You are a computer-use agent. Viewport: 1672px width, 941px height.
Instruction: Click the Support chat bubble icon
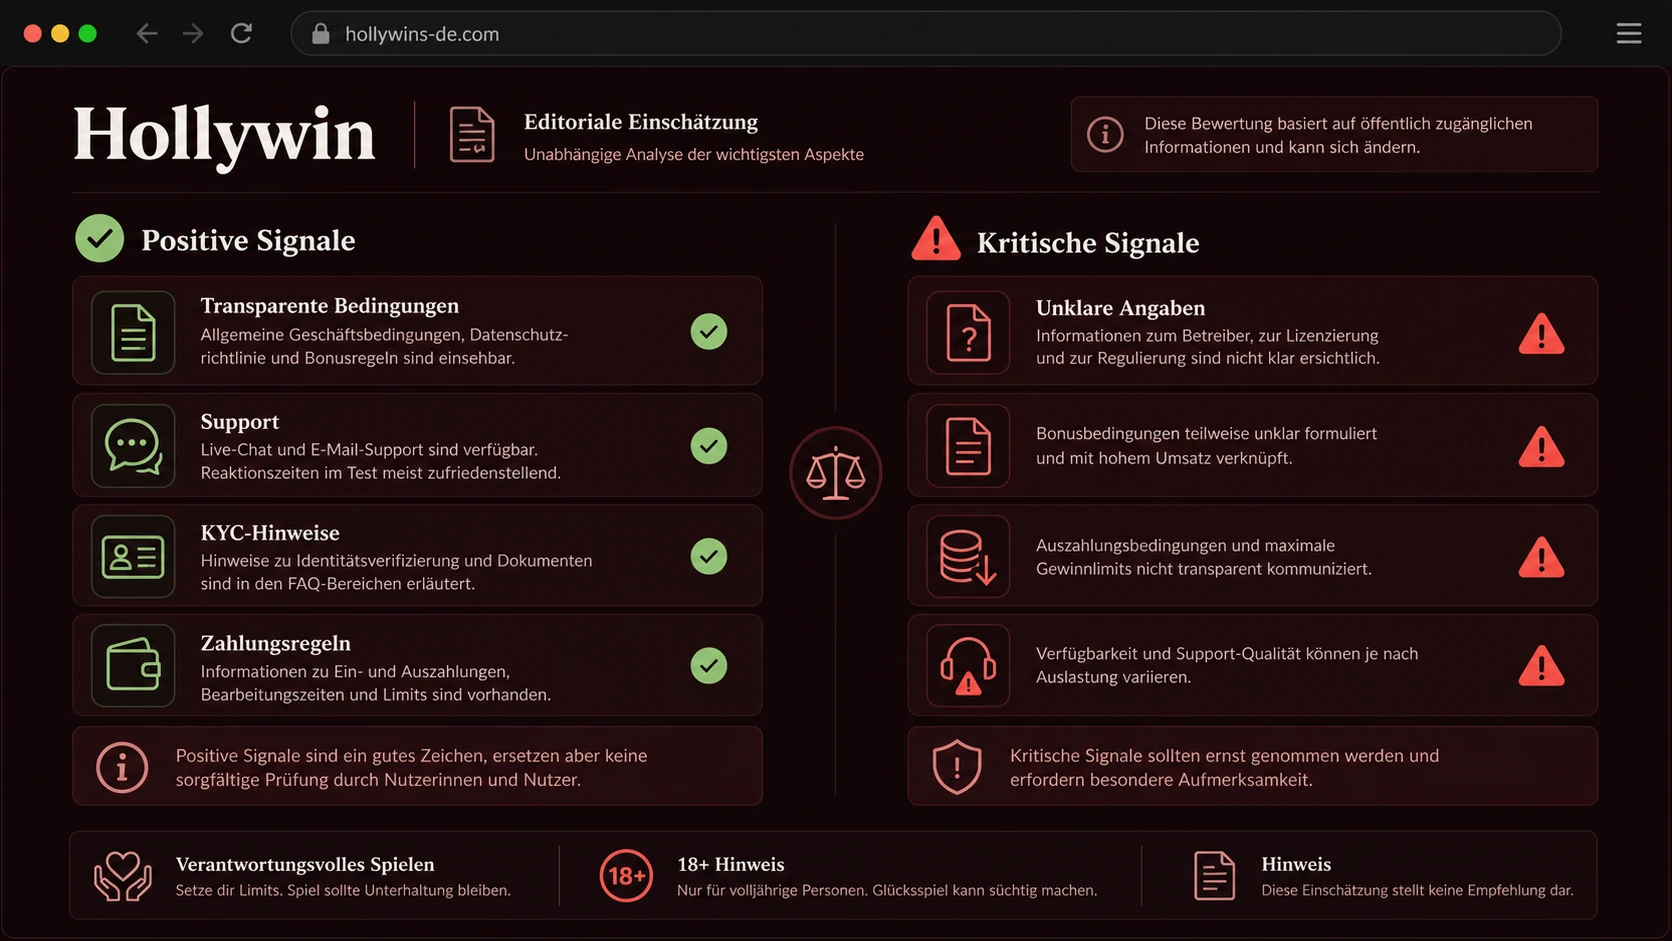133,446
